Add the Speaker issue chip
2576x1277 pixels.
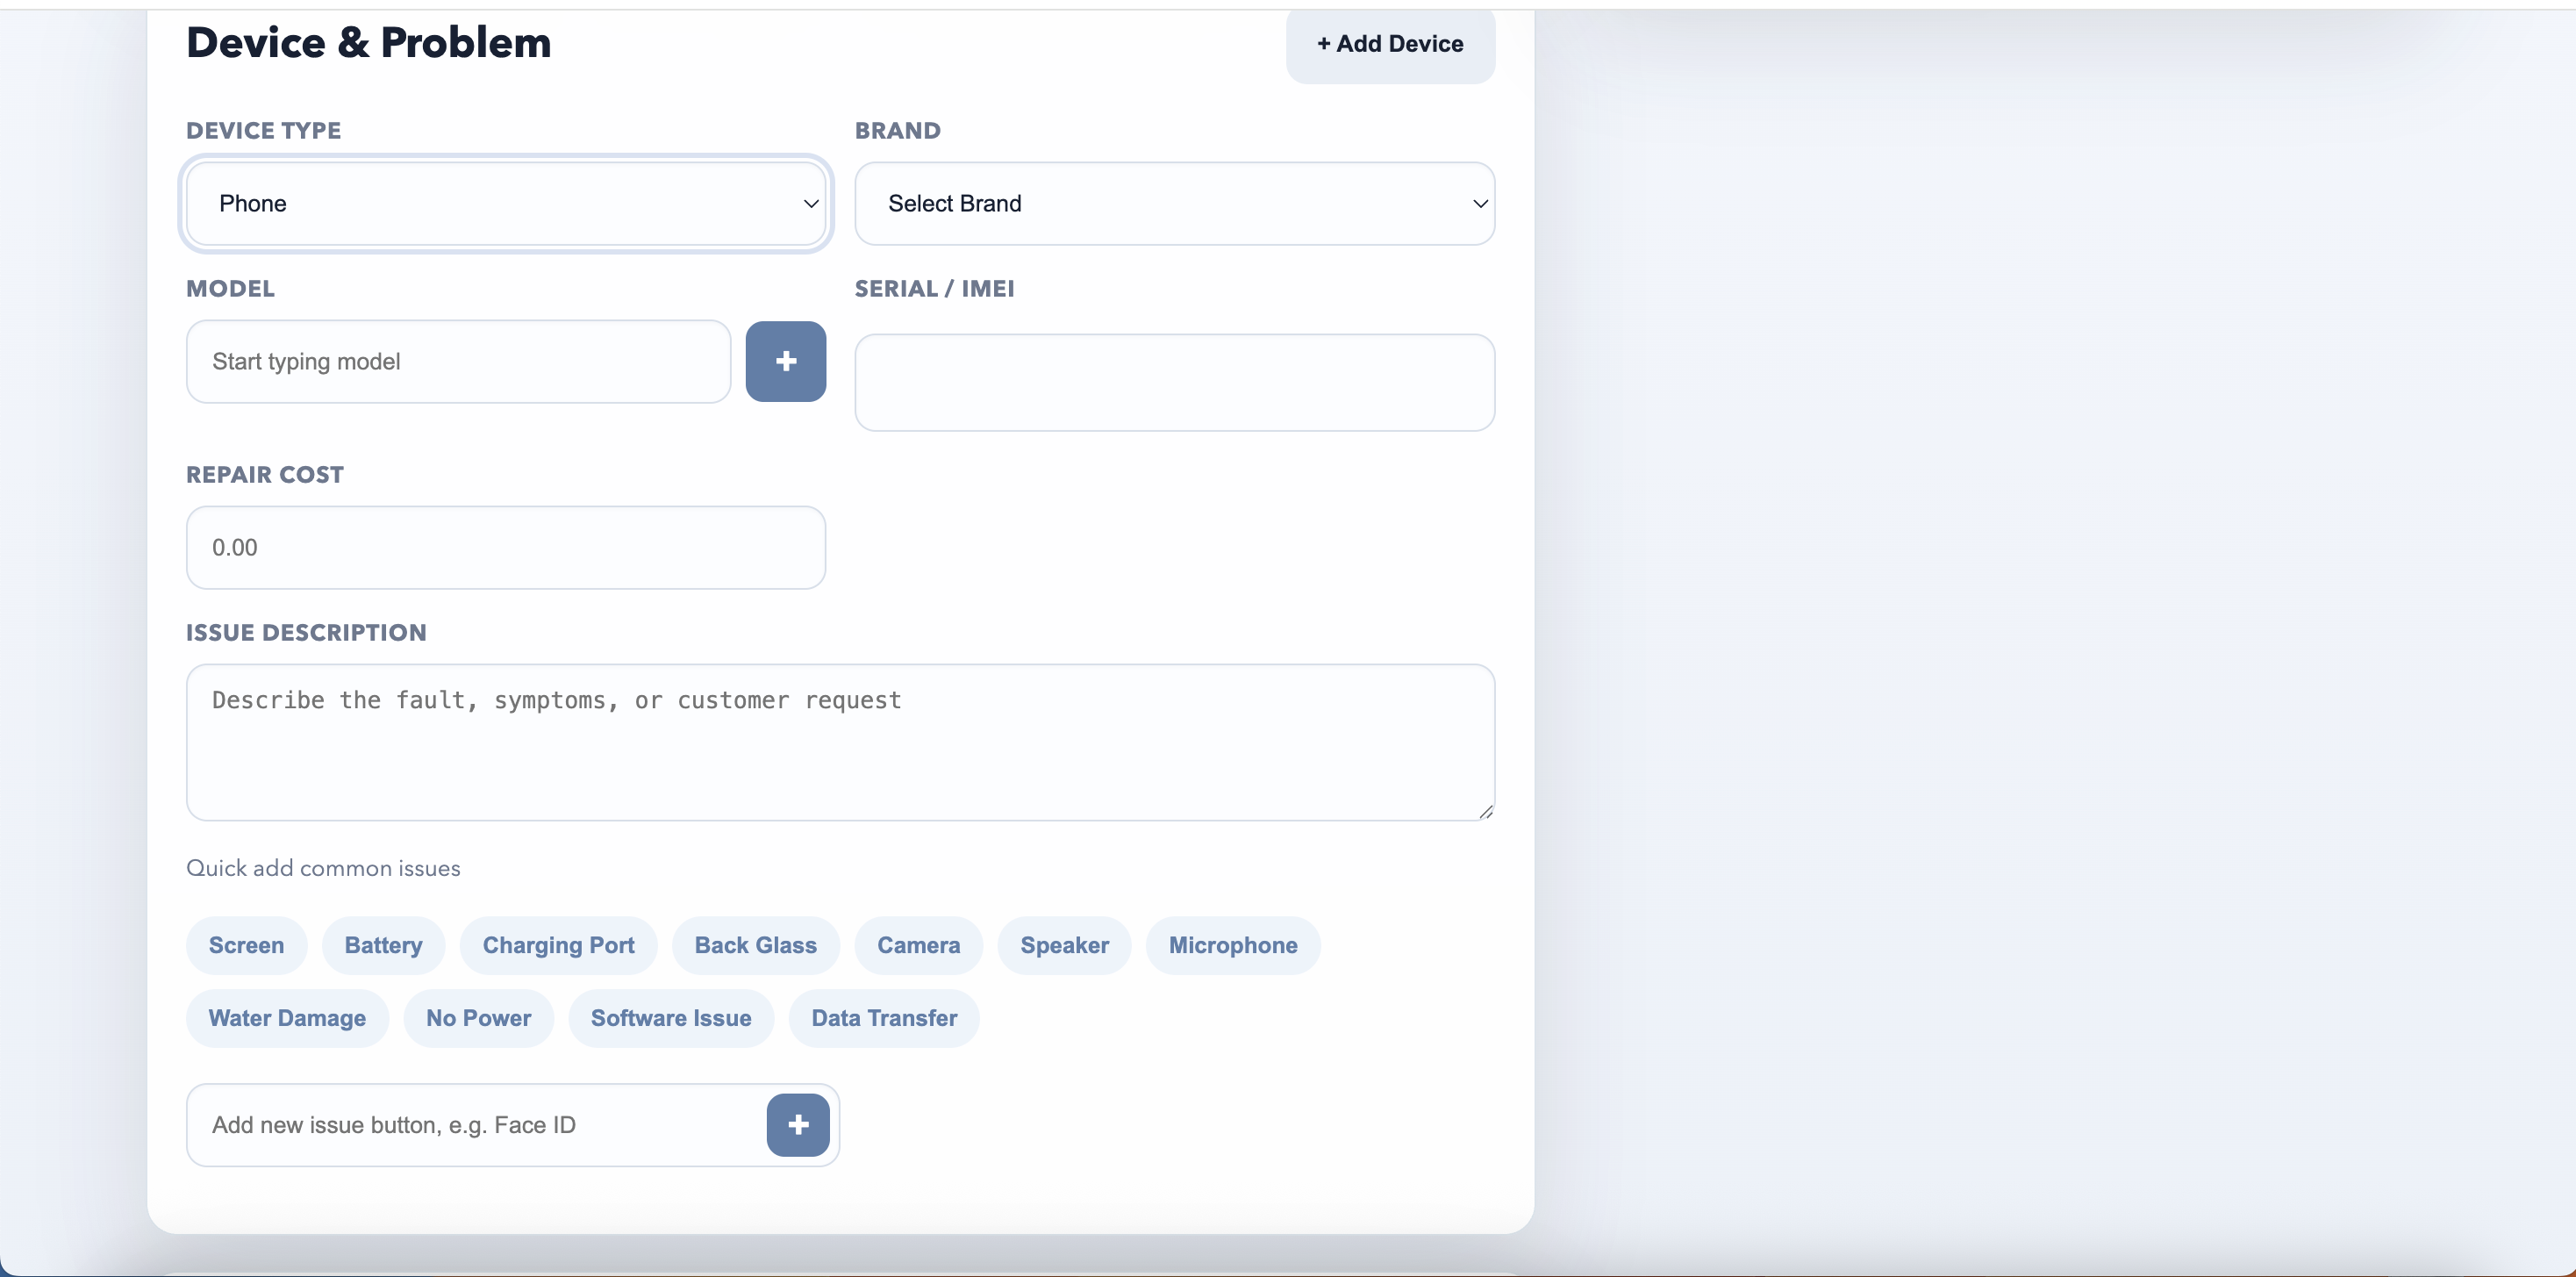tap(1064, 945)
